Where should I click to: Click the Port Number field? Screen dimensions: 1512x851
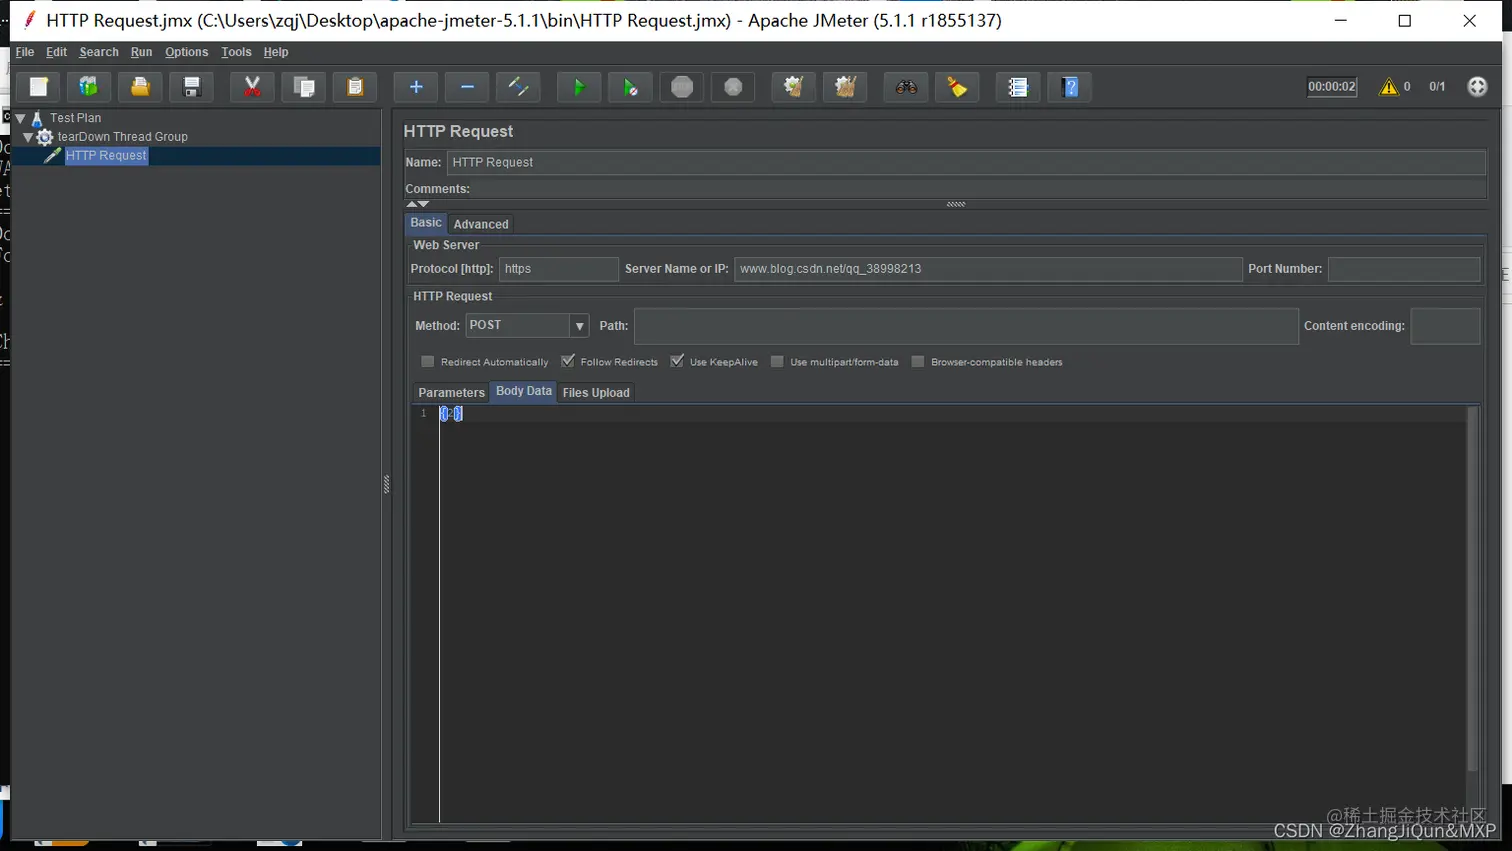click(1404, 269)
